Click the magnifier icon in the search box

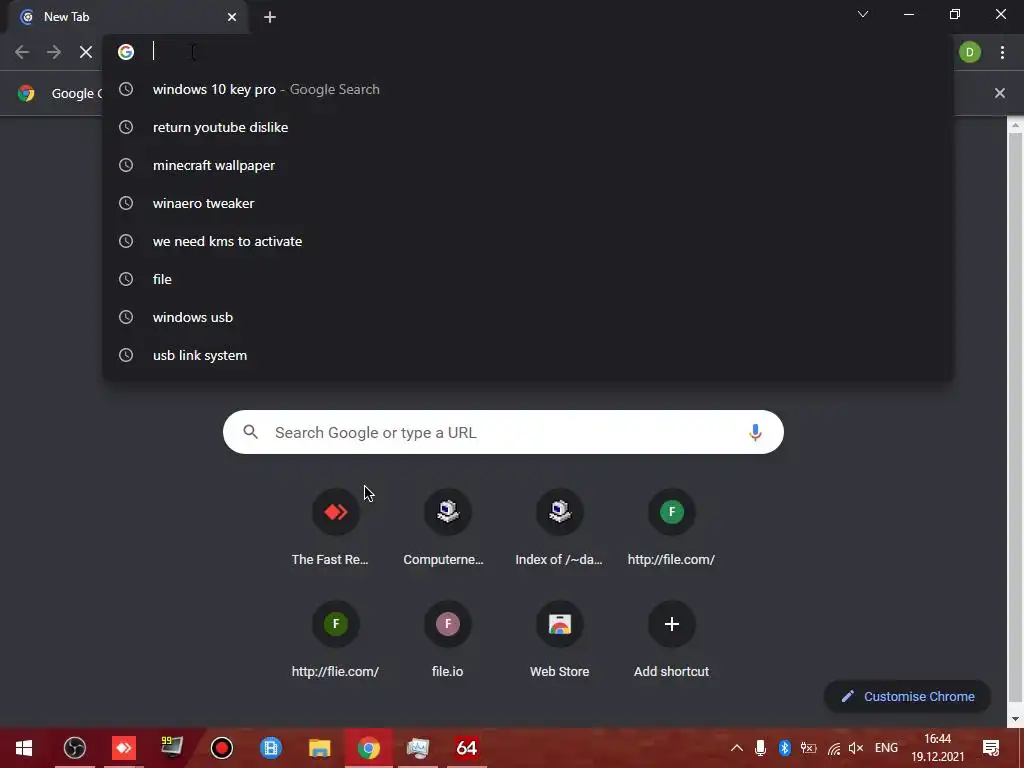(x=251, y=432)
